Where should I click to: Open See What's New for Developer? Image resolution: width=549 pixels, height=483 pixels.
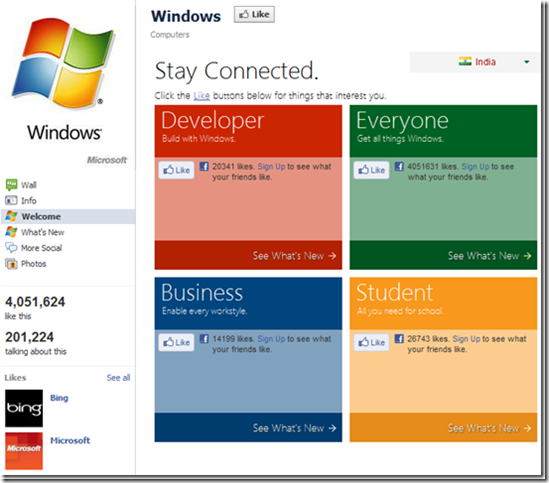(294, 256)
